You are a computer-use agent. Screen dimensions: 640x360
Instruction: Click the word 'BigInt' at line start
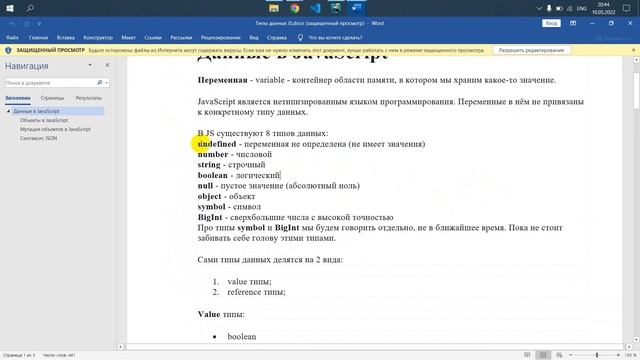point(210,218)
